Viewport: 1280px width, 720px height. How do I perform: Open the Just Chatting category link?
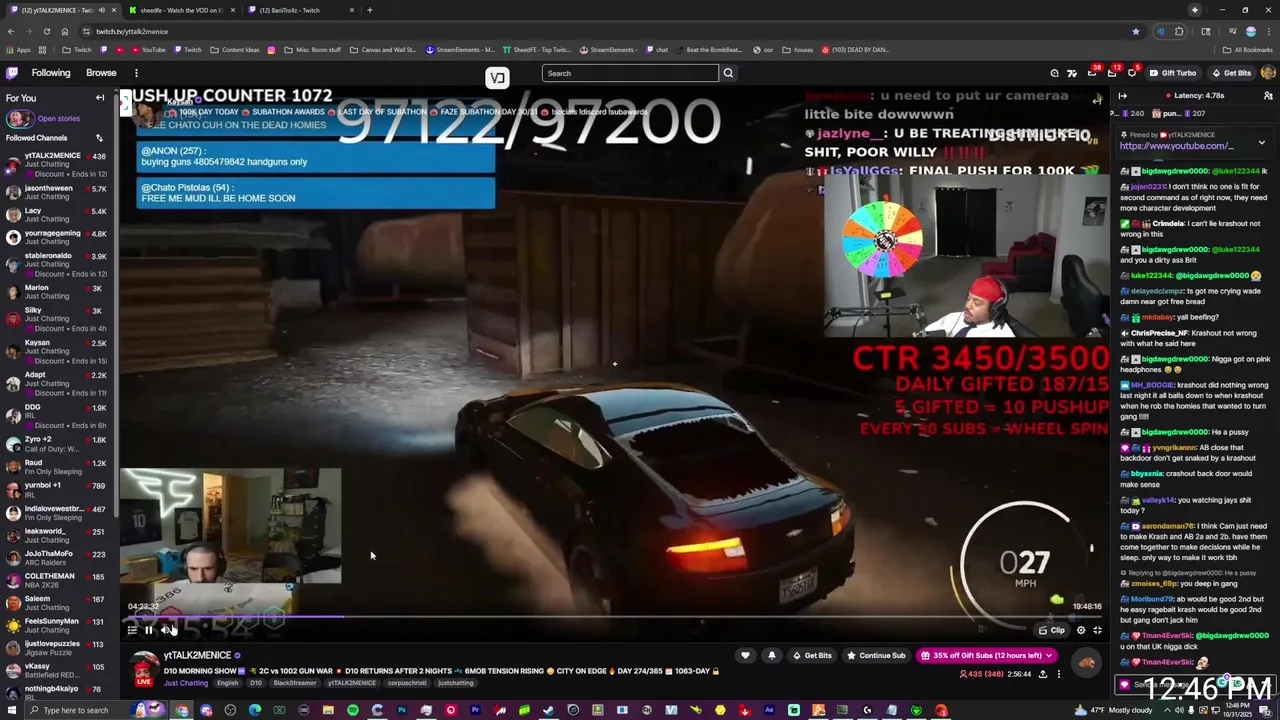(x=186, y=683)
